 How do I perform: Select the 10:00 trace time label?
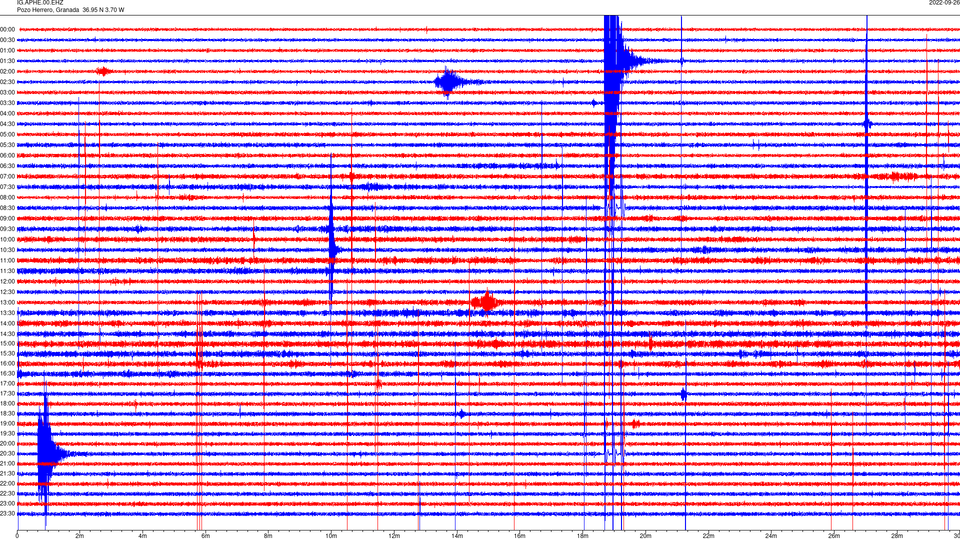click(x=8, y=239)
